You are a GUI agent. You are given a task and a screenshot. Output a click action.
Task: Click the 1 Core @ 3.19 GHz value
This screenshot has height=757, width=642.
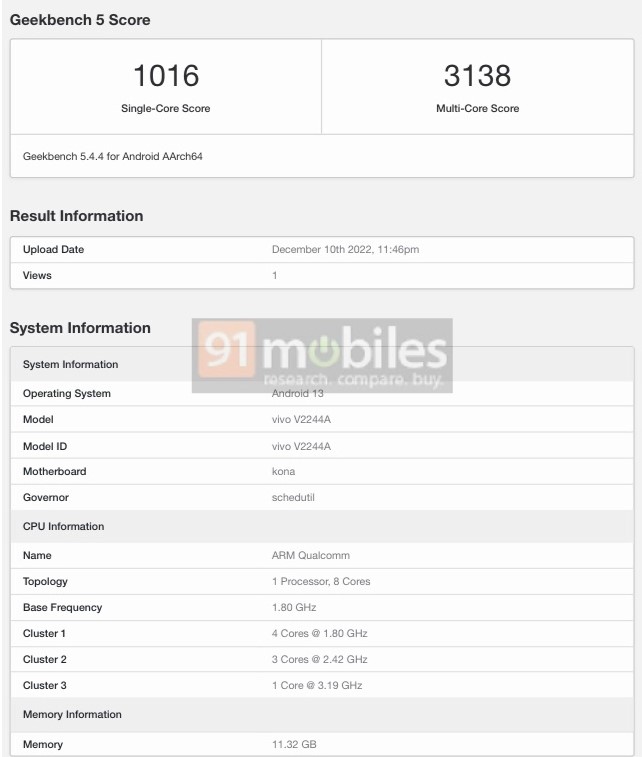(x=317, y=686)
